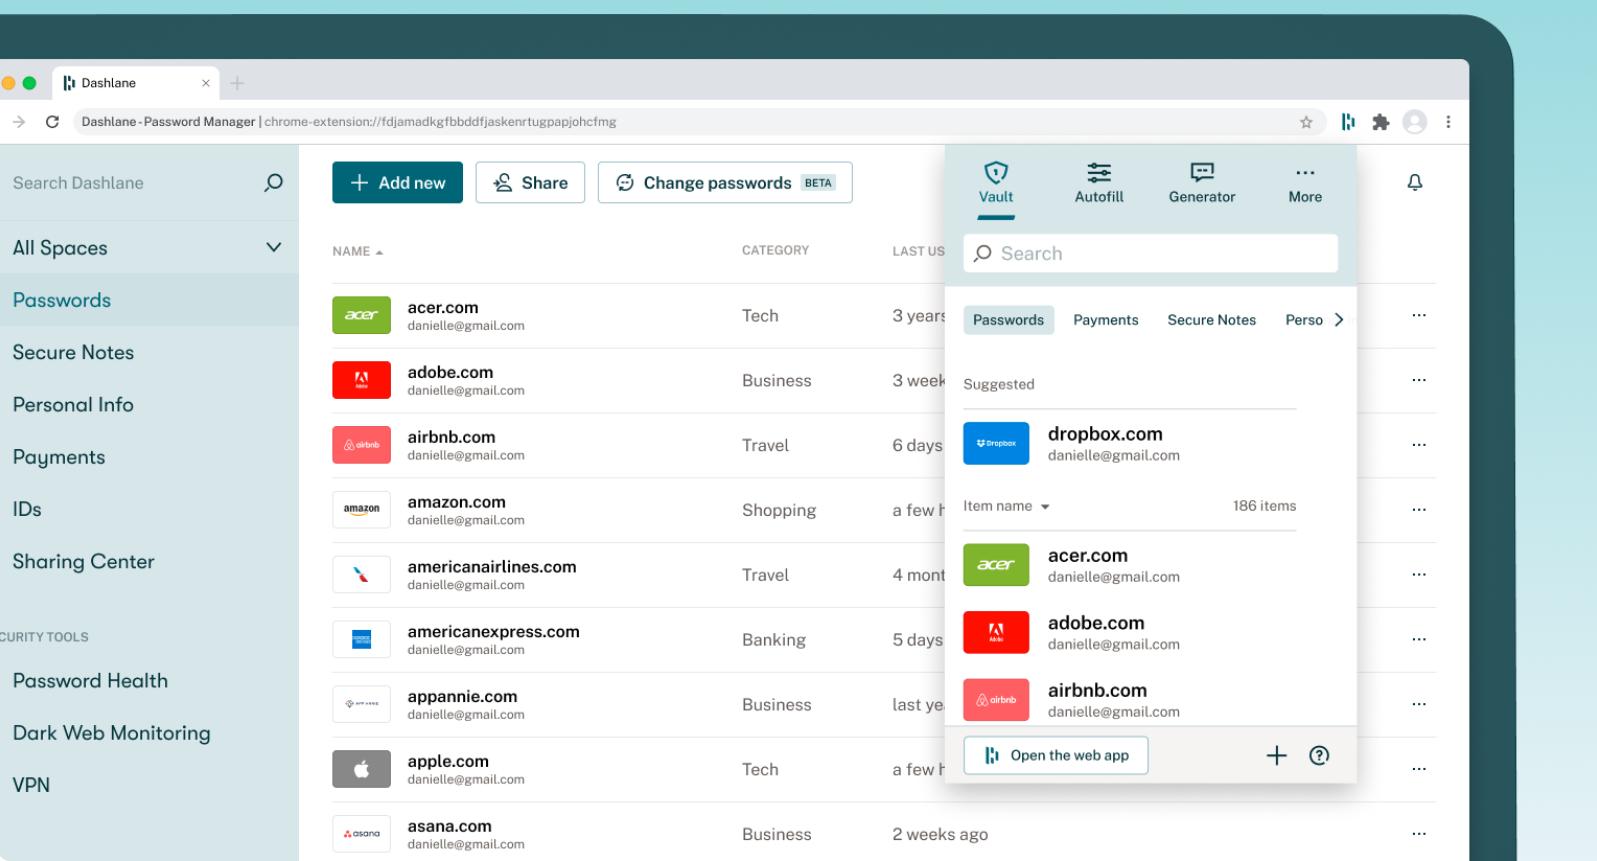Click the Dashlane extension icon in toolbar
The height and width of the screenshot is (861, 1597).
point(1348,122)
